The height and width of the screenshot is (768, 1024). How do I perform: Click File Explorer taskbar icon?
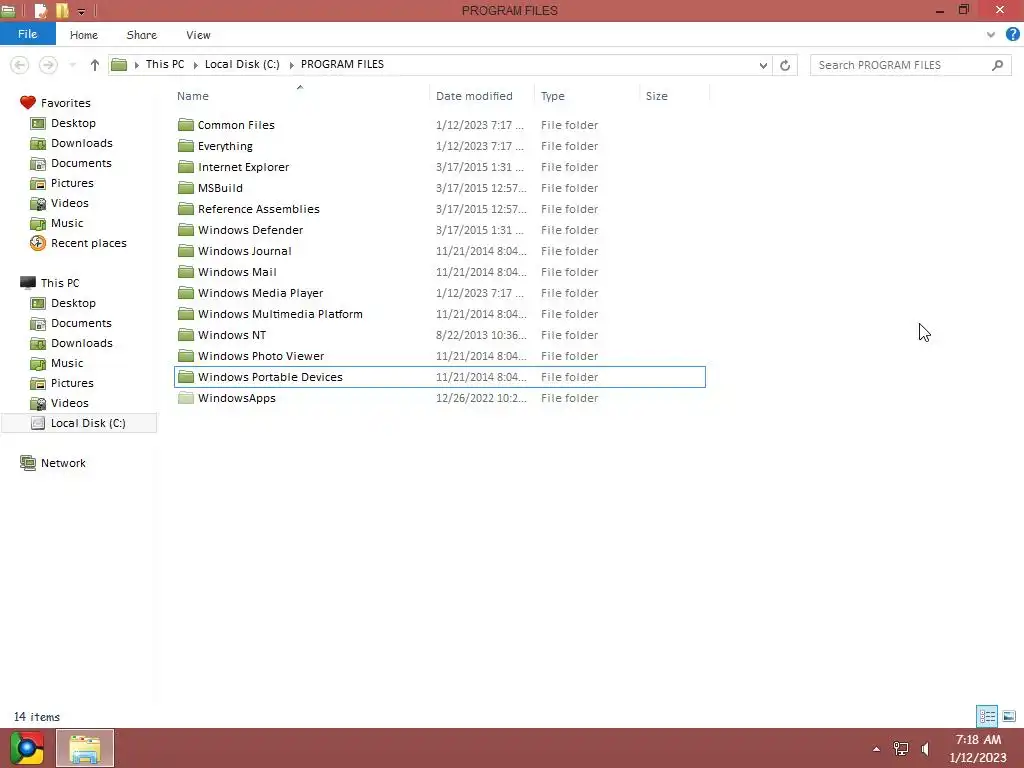click(85, 748)
